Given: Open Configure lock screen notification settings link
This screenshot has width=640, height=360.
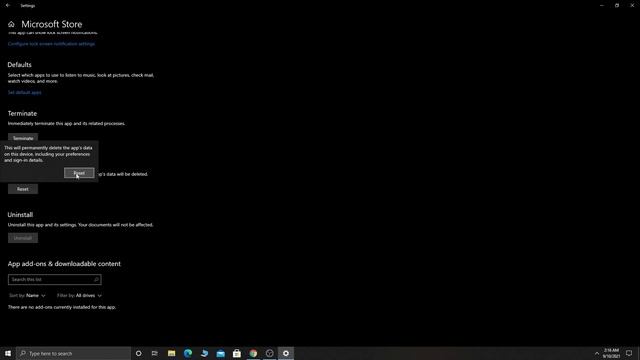Looking at the screenshot, I should point(51,44).
